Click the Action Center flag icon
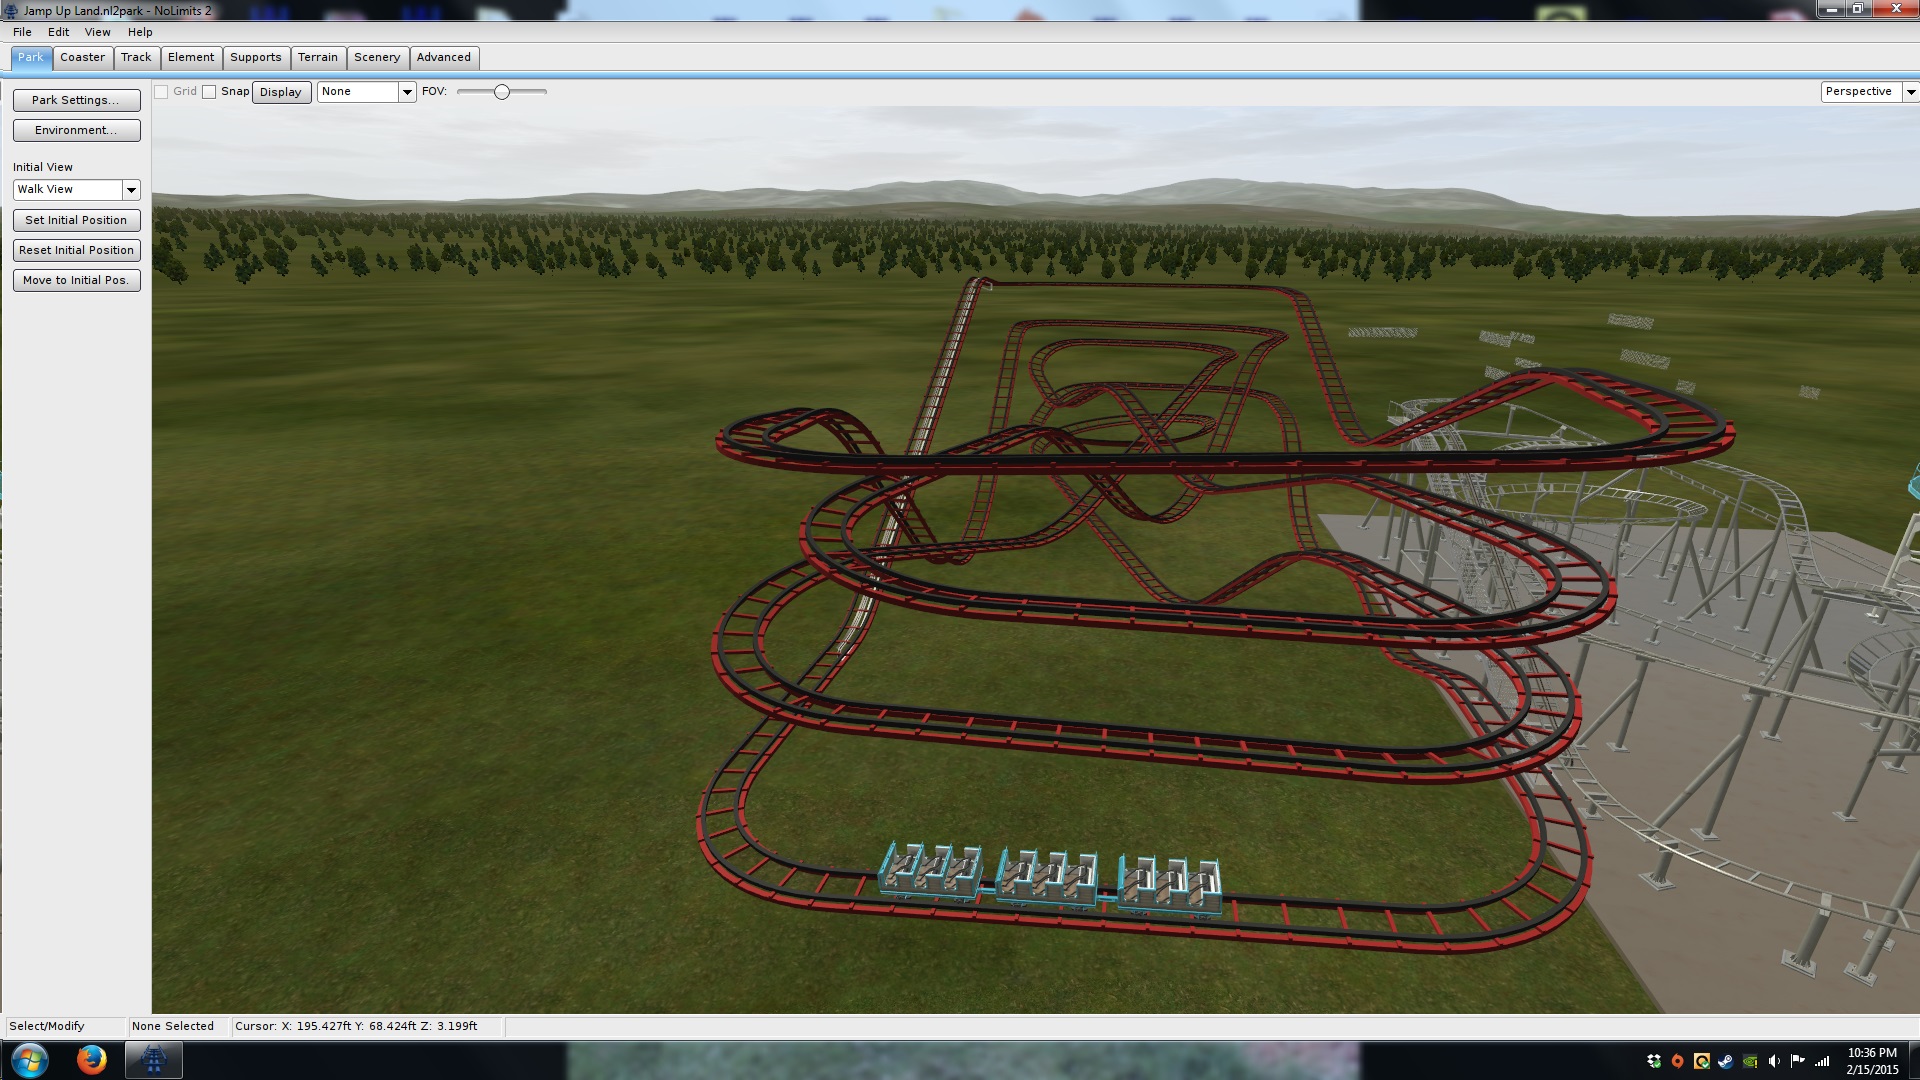Viewport: 1920px width, 1080px height. pos(1798,1061)
